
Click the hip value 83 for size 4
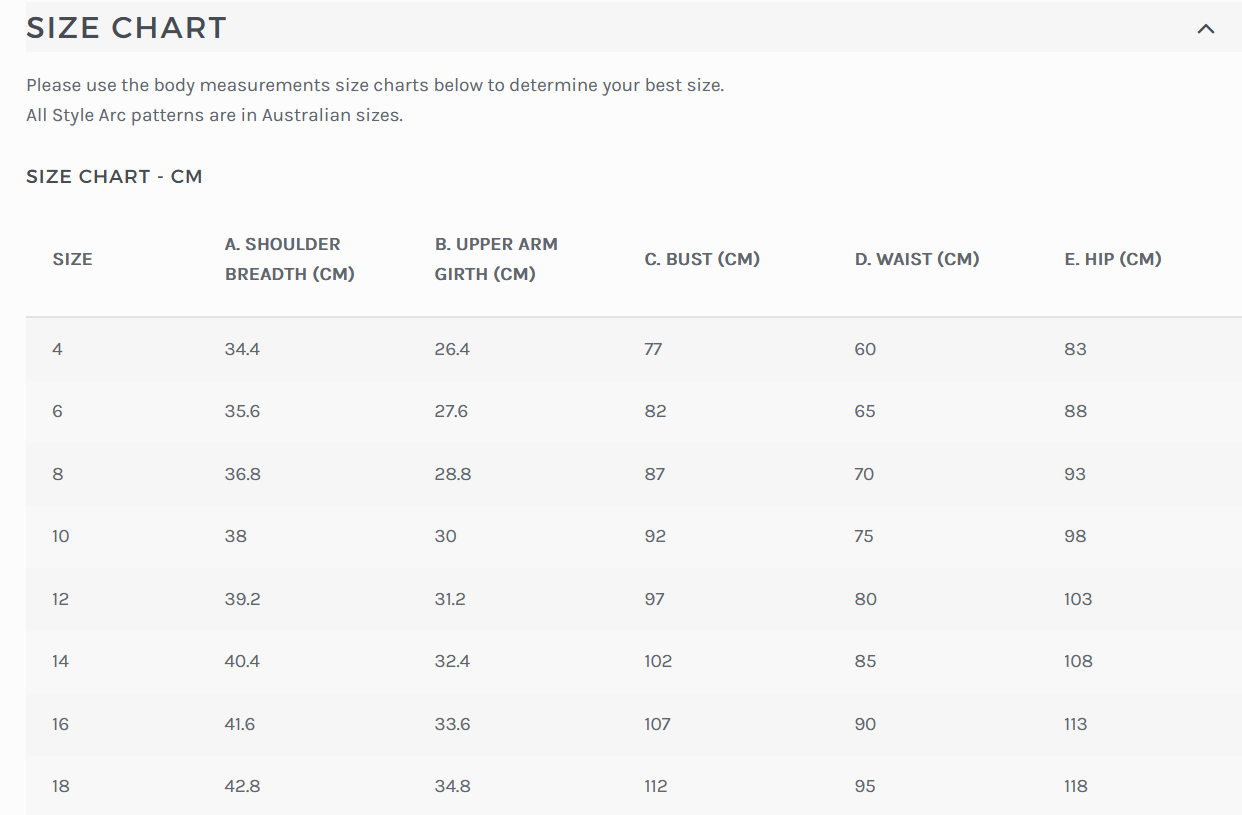1075,349
